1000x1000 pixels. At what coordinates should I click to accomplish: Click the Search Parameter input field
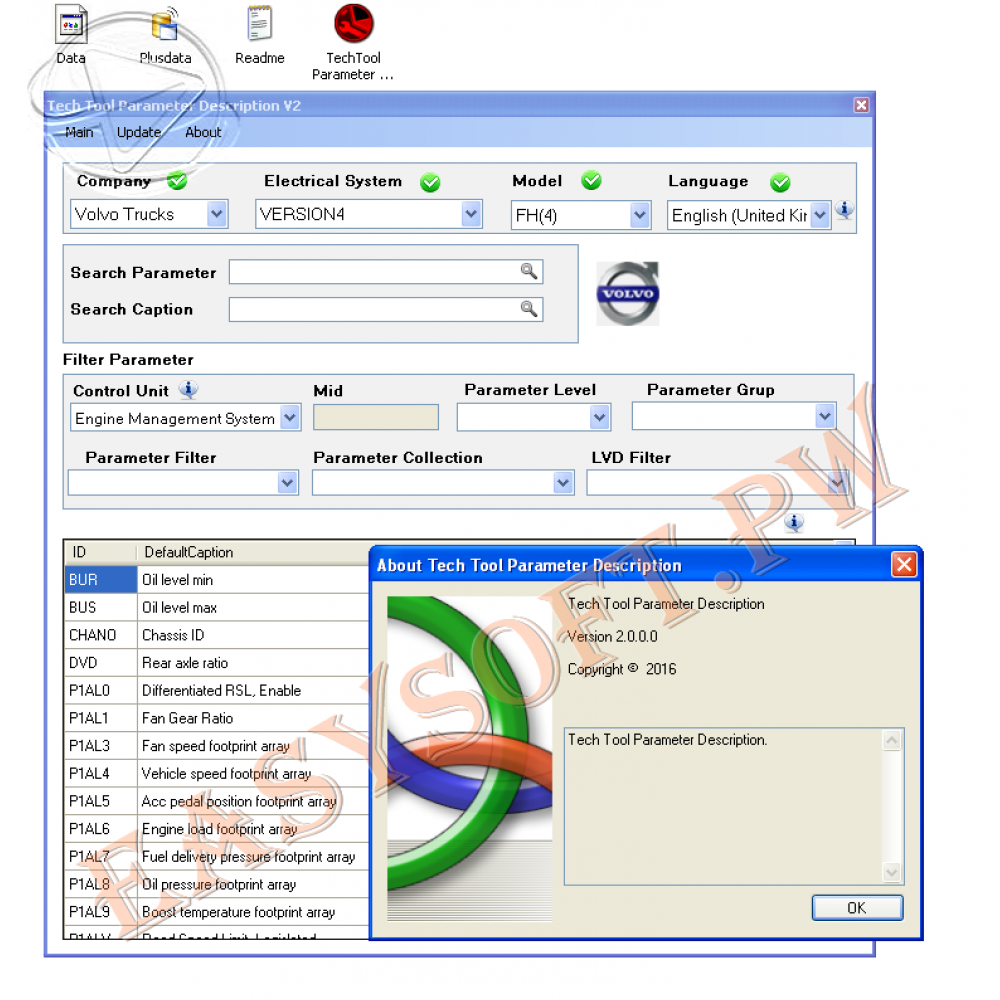[385, 271]
